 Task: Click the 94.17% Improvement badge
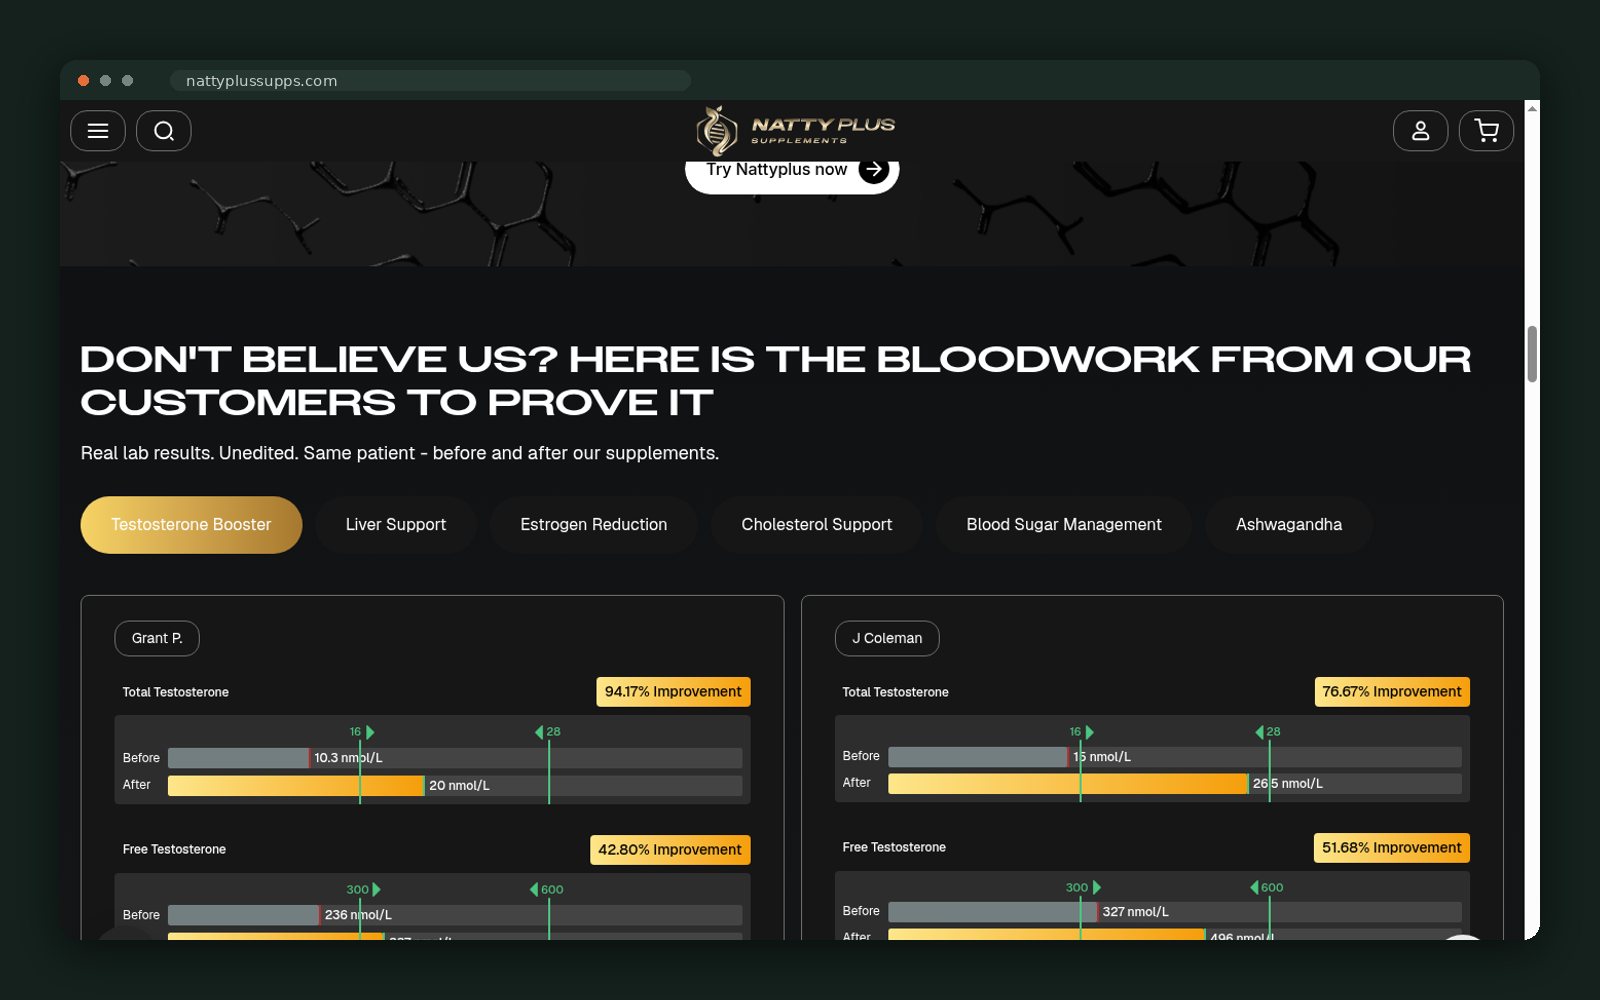[673, 692]
